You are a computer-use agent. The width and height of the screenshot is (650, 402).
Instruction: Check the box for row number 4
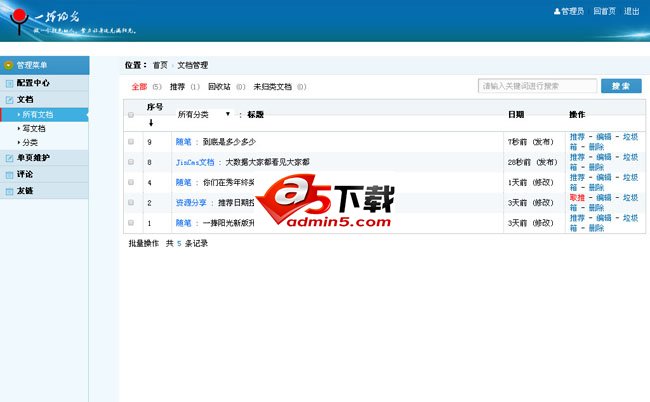coord(131,182)
